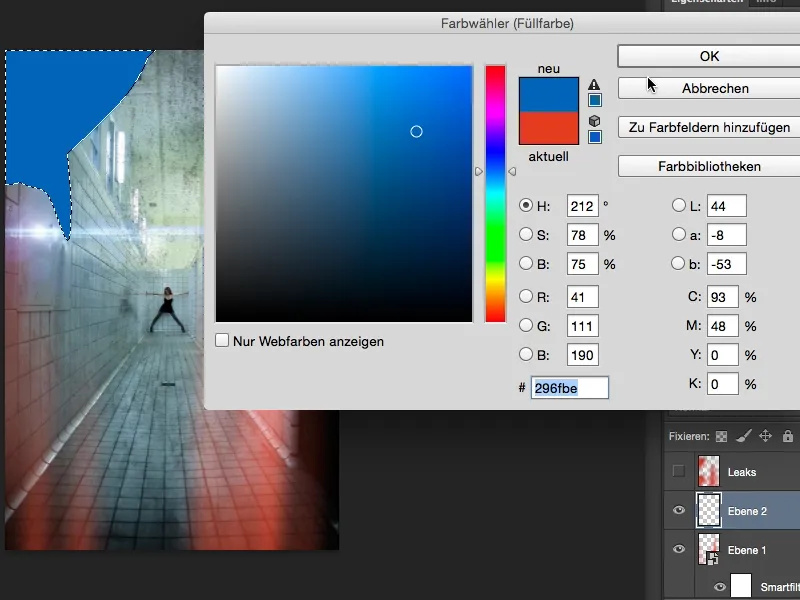Click the out-of-gamut warning triangle icon
The height and width of the screenshot is (600, 800).
pyautogui.click(x=594, y=84)
